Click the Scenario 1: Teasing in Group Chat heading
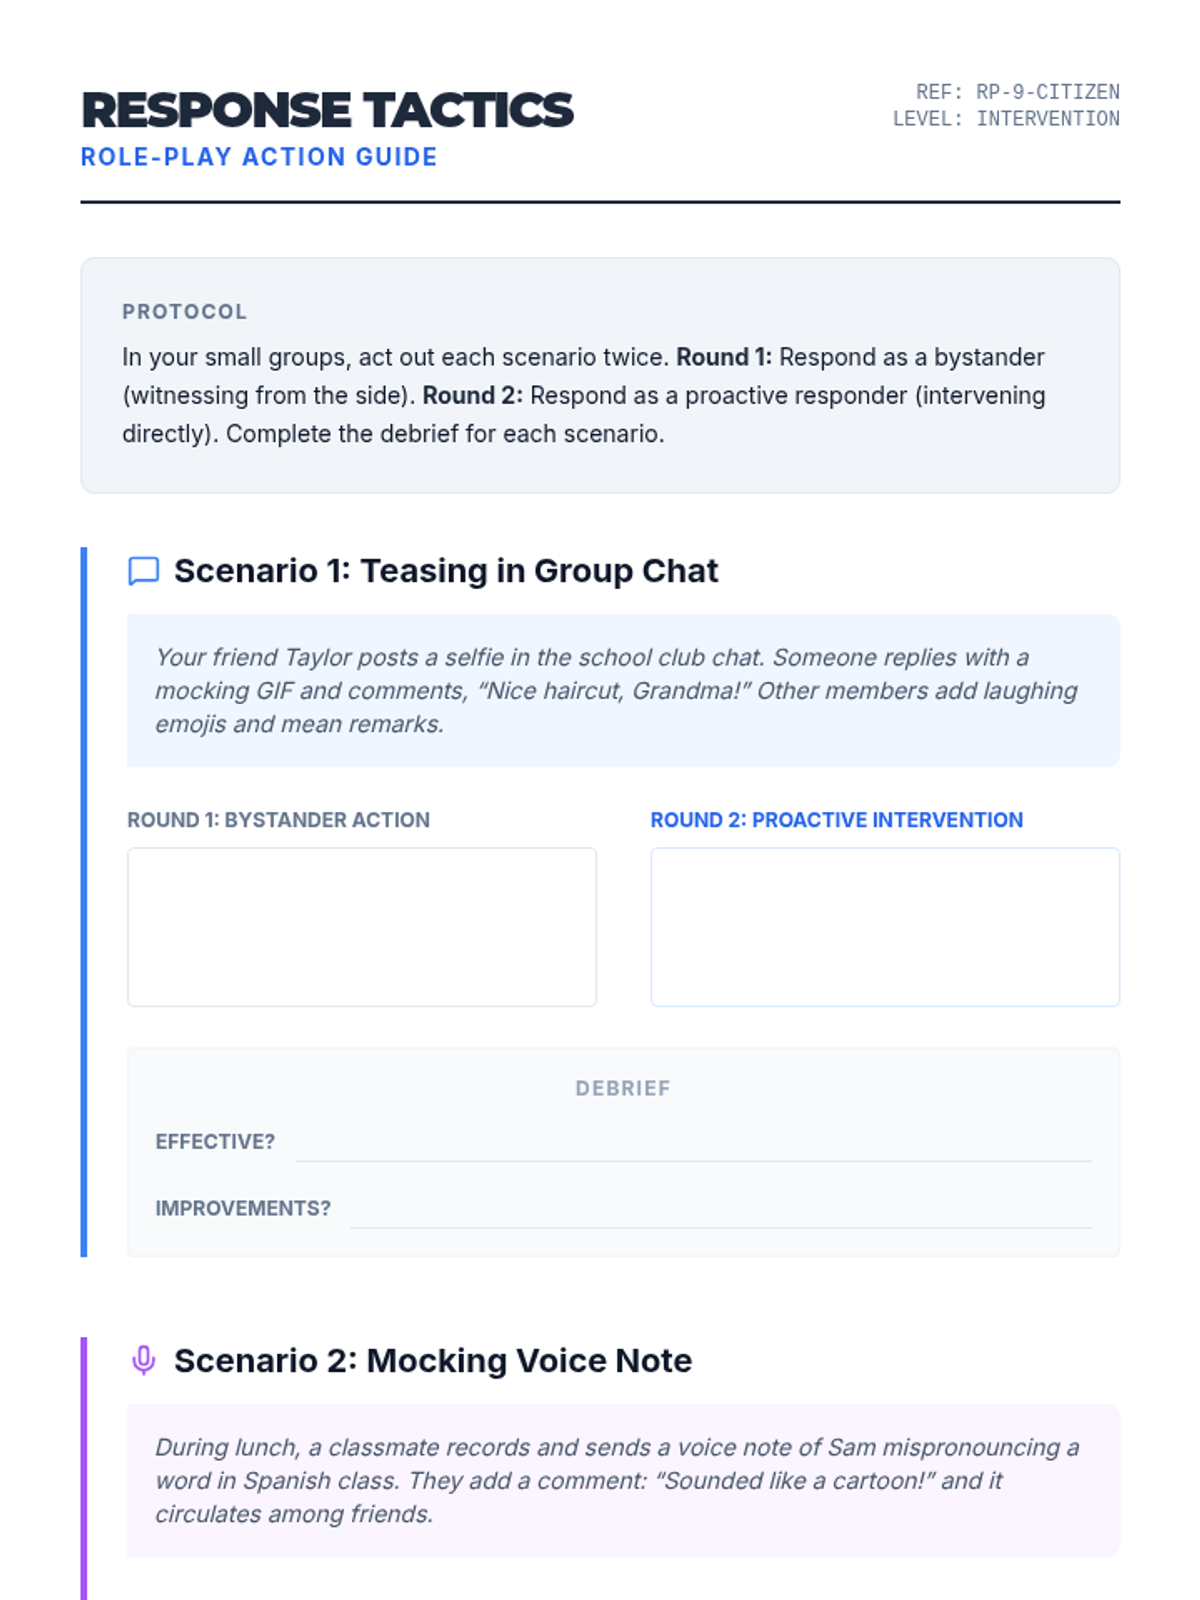1200x1600 pixels. (x=446, y=571)
